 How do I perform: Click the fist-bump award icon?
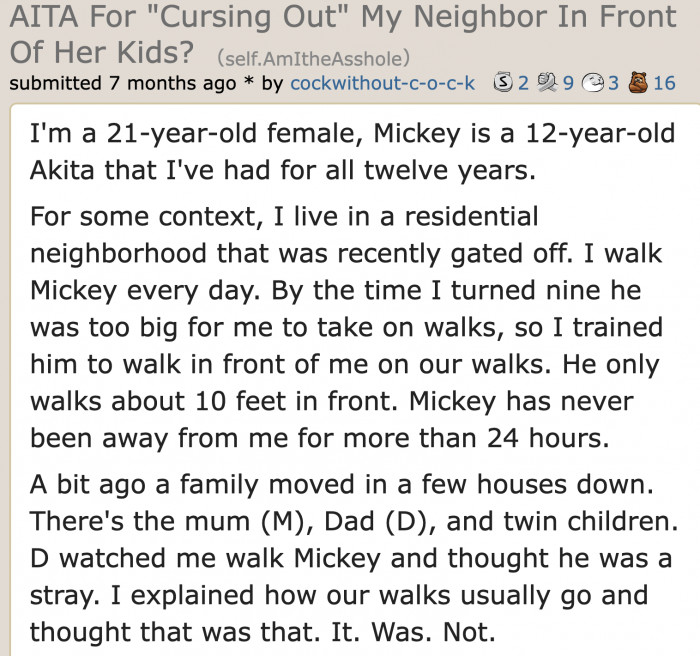548,83
